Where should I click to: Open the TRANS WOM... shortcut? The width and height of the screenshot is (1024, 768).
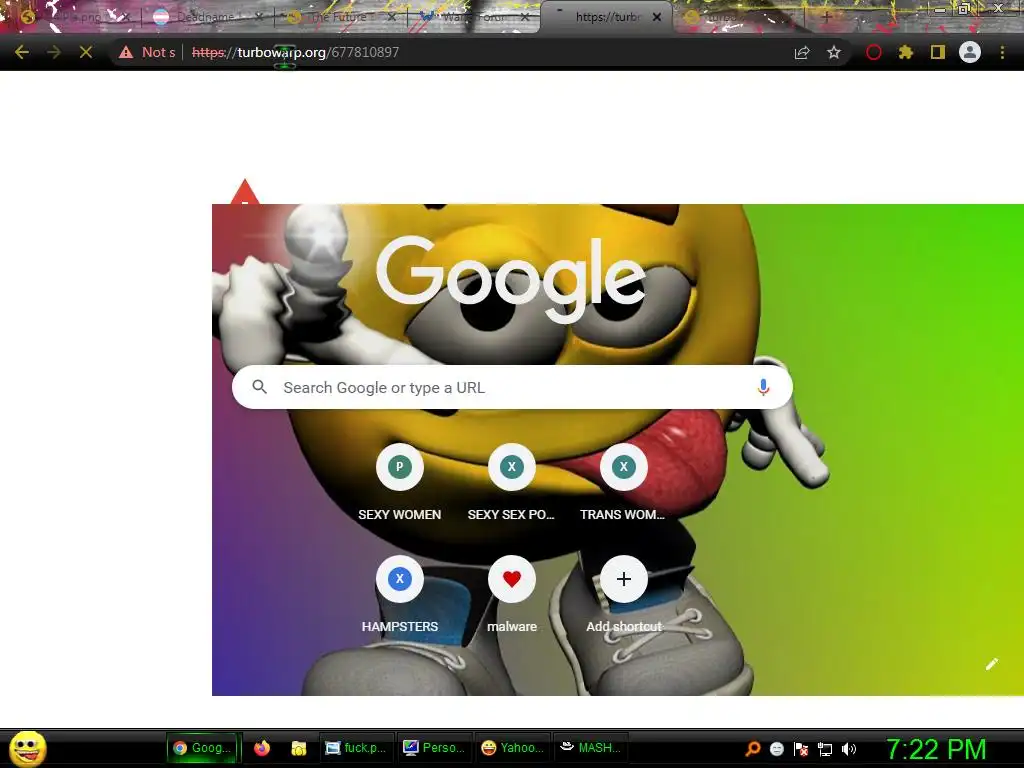coord(624,482)
